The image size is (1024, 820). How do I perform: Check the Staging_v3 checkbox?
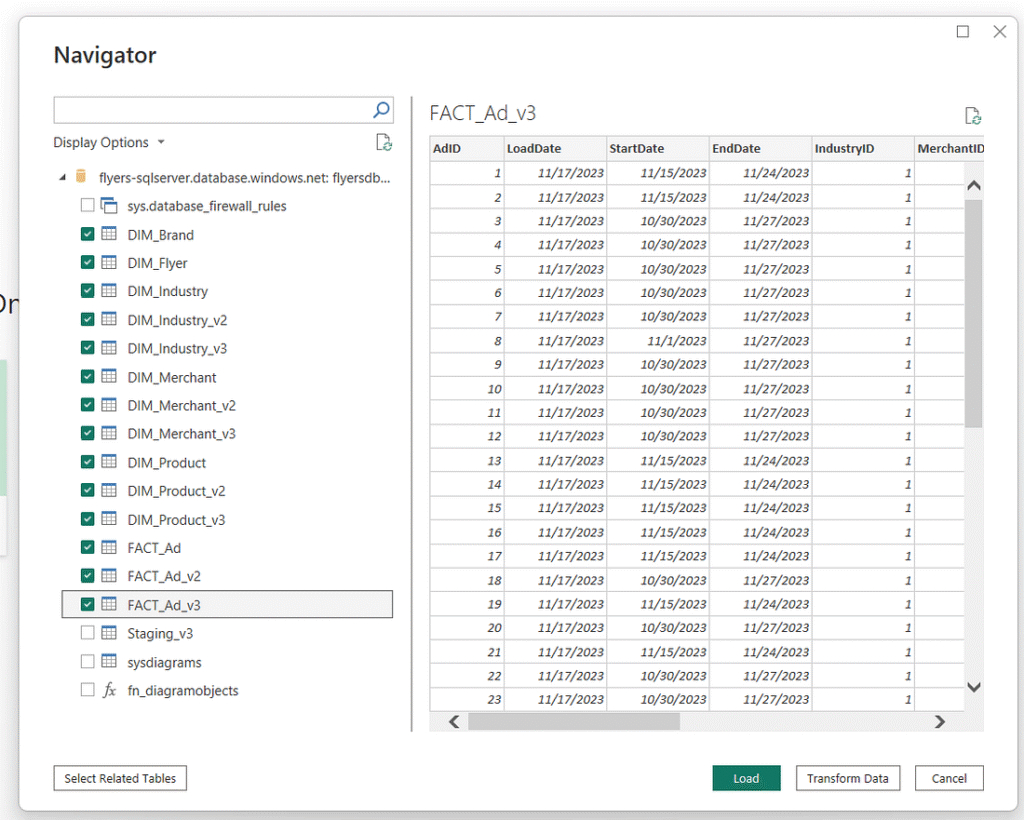[88, 633]
